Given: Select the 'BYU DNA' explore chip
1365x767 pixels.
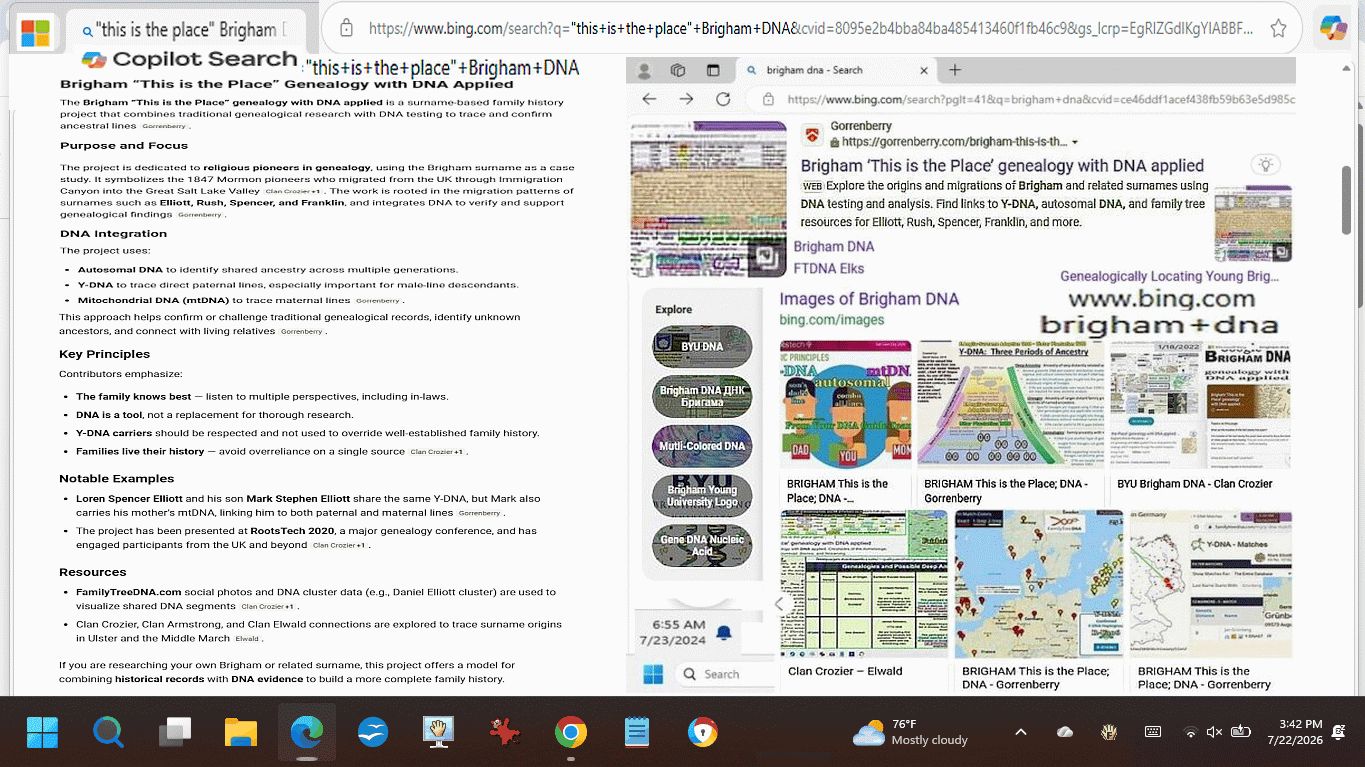Looking at the screenshot, I should tap(702, 346).
